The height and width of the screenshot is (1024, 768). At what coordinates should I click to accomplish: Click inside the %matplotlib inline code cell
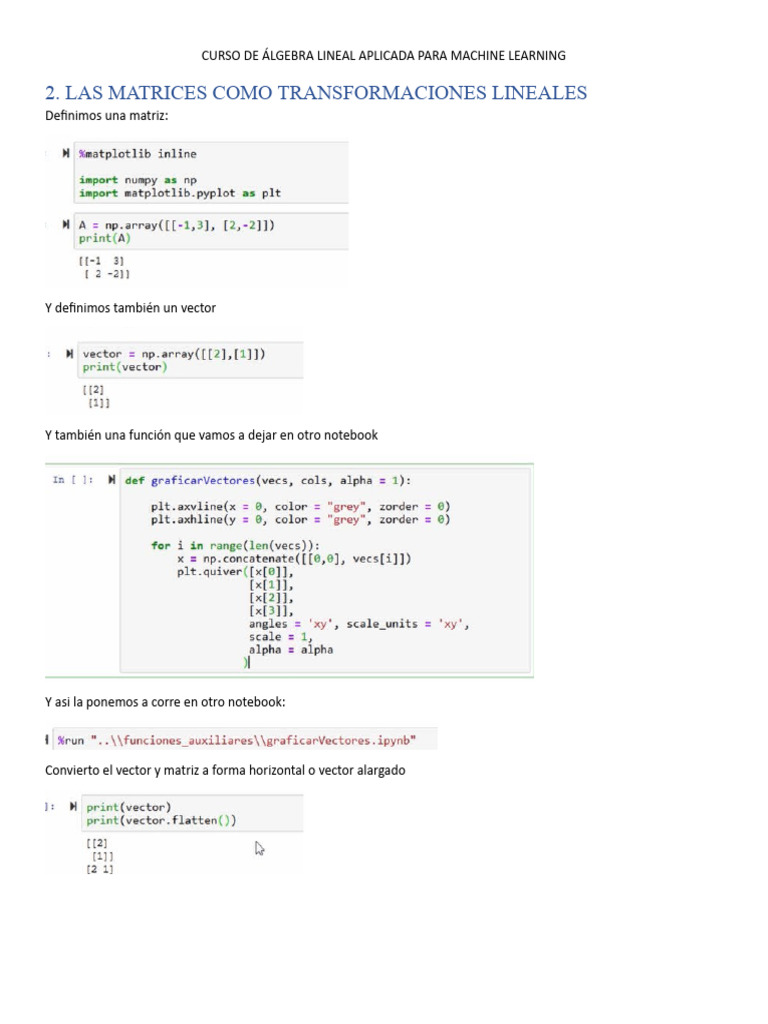click(x=212, y=172)
